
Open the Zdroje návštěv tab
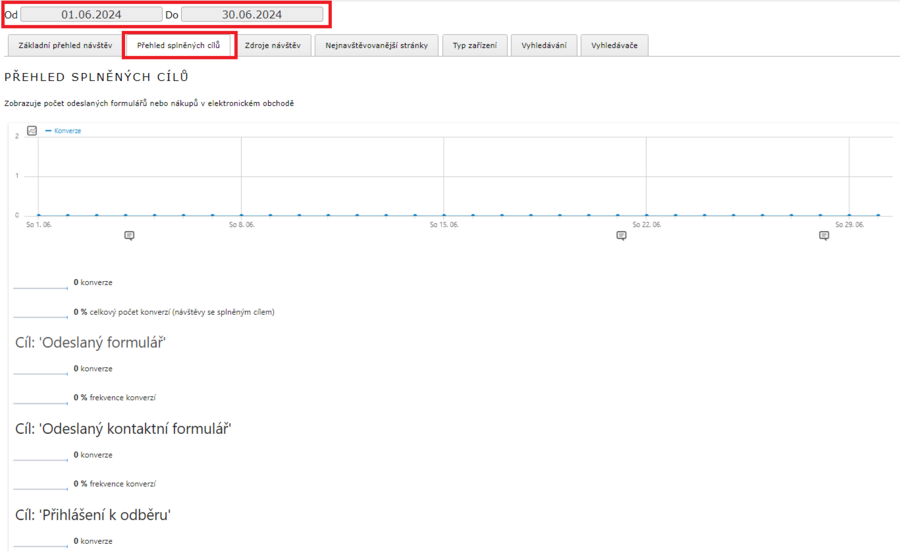coord(272,45)
